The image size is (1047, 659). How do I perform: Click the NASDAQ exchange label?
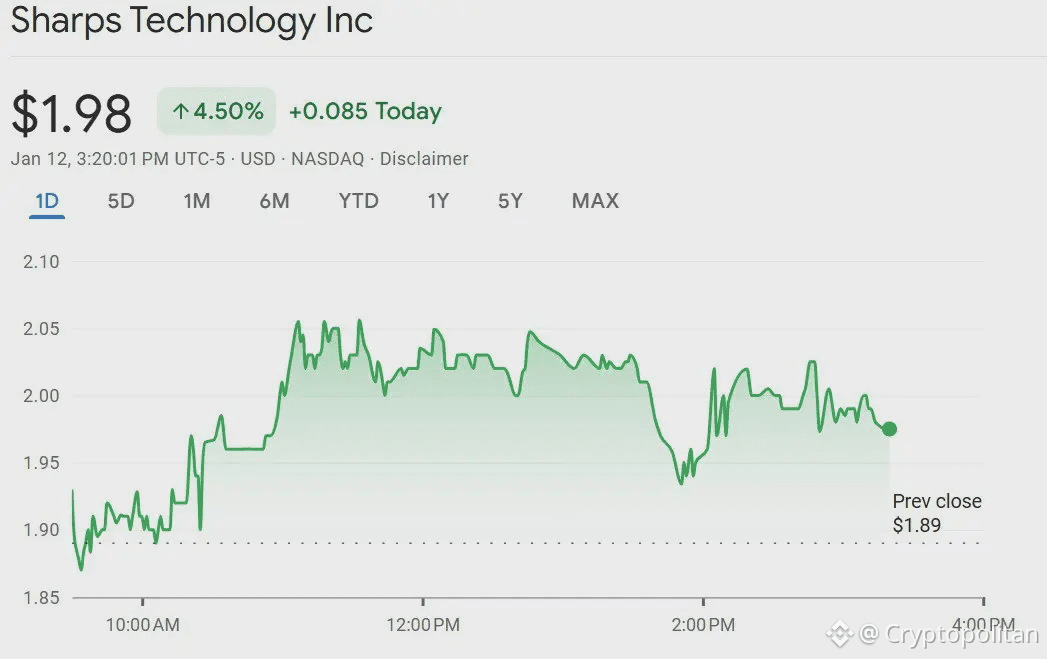tap(328, 159)
